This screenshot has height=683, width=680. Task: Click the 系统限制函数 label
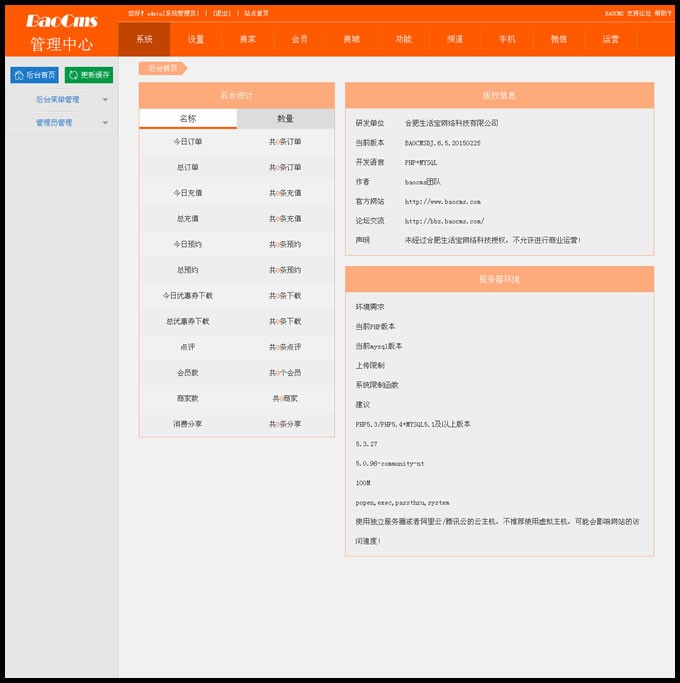377,385
